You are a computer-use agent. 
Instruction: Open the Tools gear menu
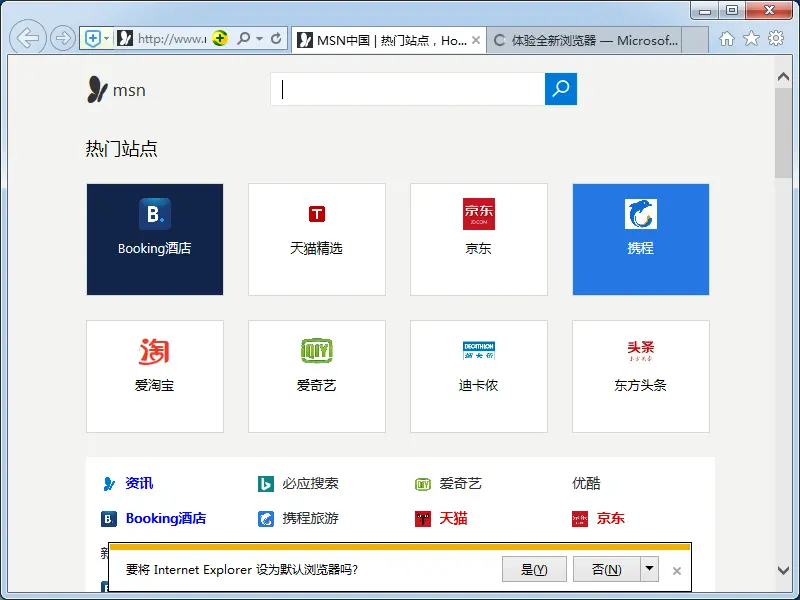coord(776,39)
